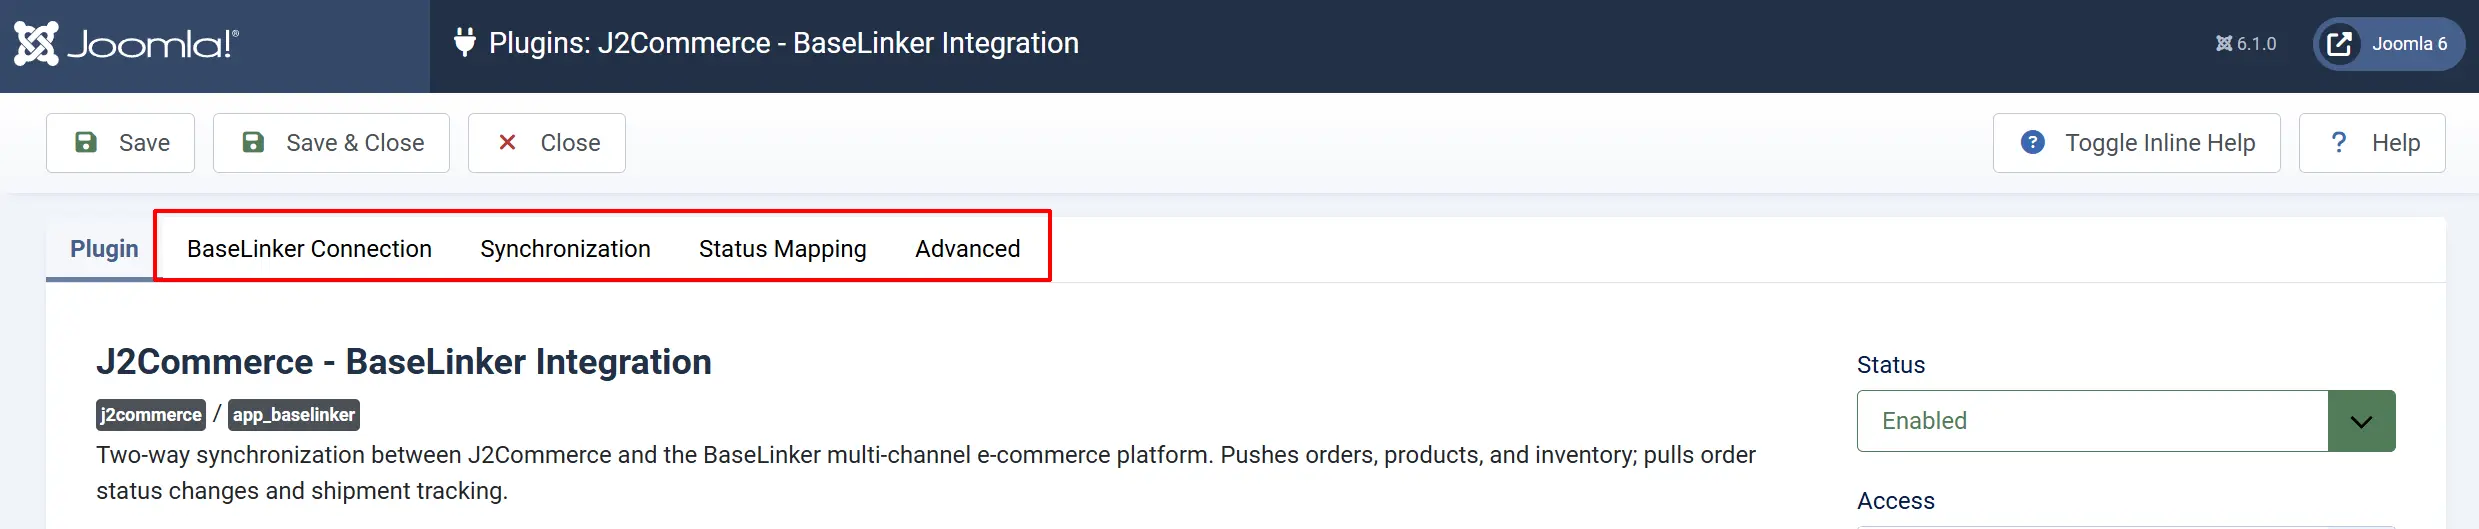Switch to the BaseLinker Connection tab
Viewport: 2479px width, 529px height.
tap(309, 248)
